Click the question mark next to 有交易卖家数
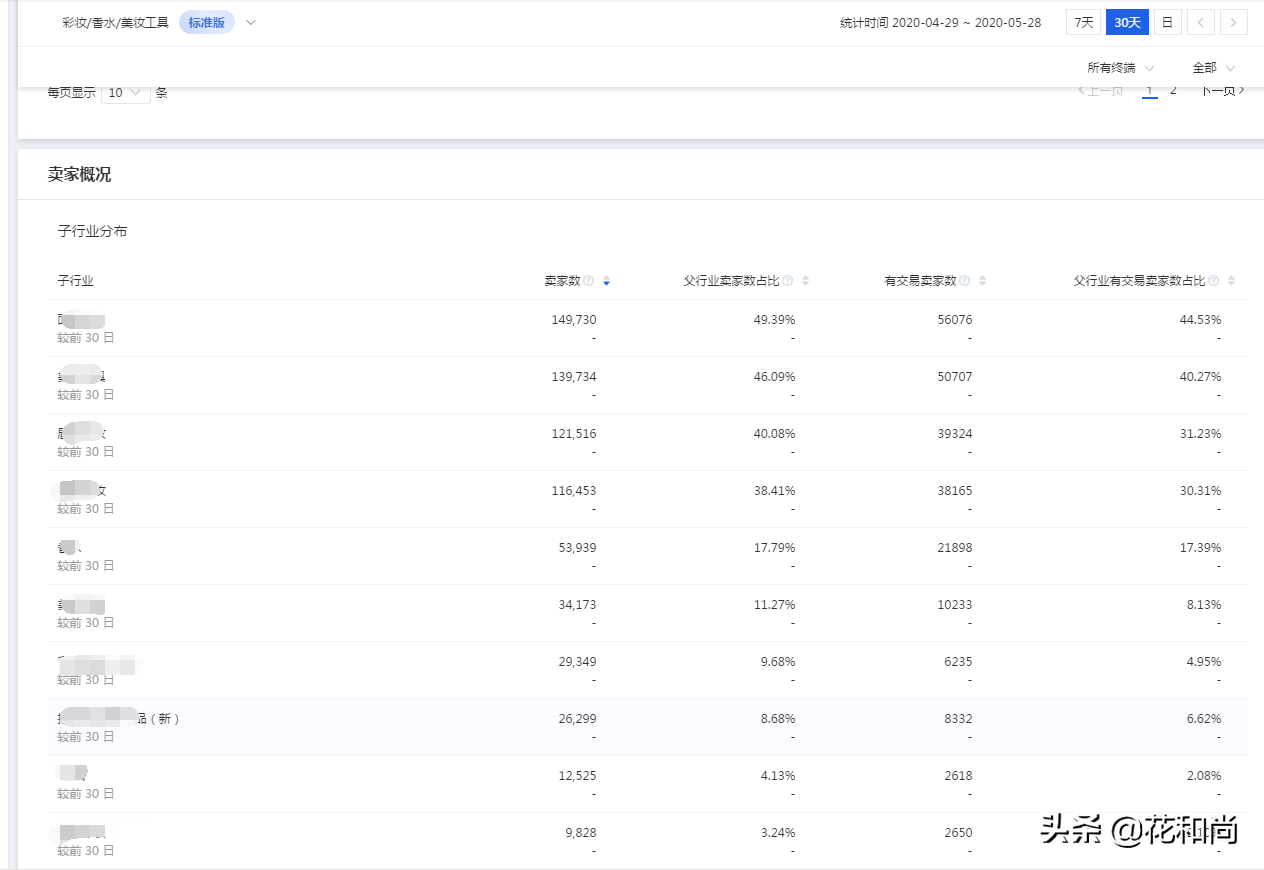 pos(964,281)
